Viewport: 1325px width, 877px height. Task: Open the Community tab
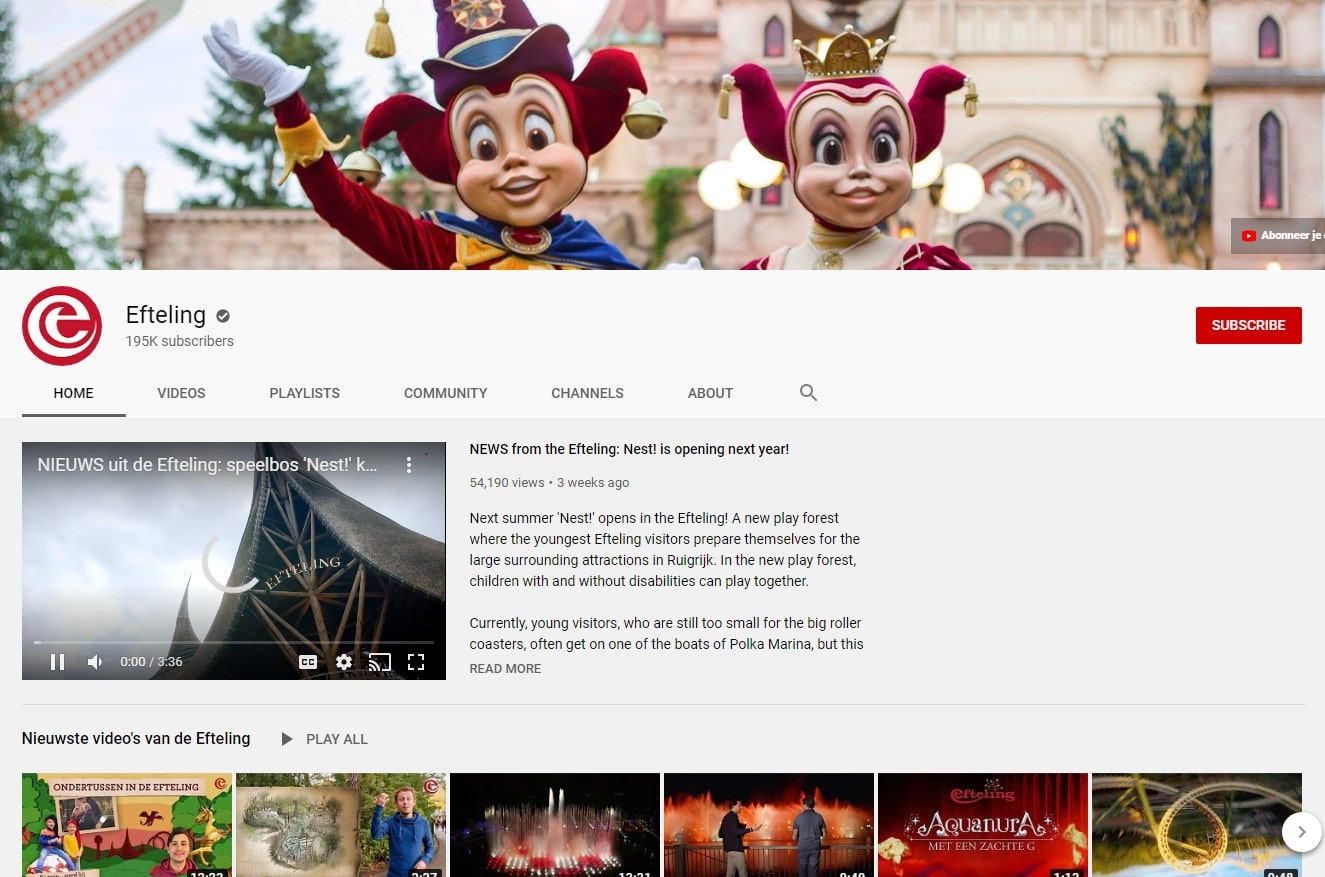(x=445, y=393)
